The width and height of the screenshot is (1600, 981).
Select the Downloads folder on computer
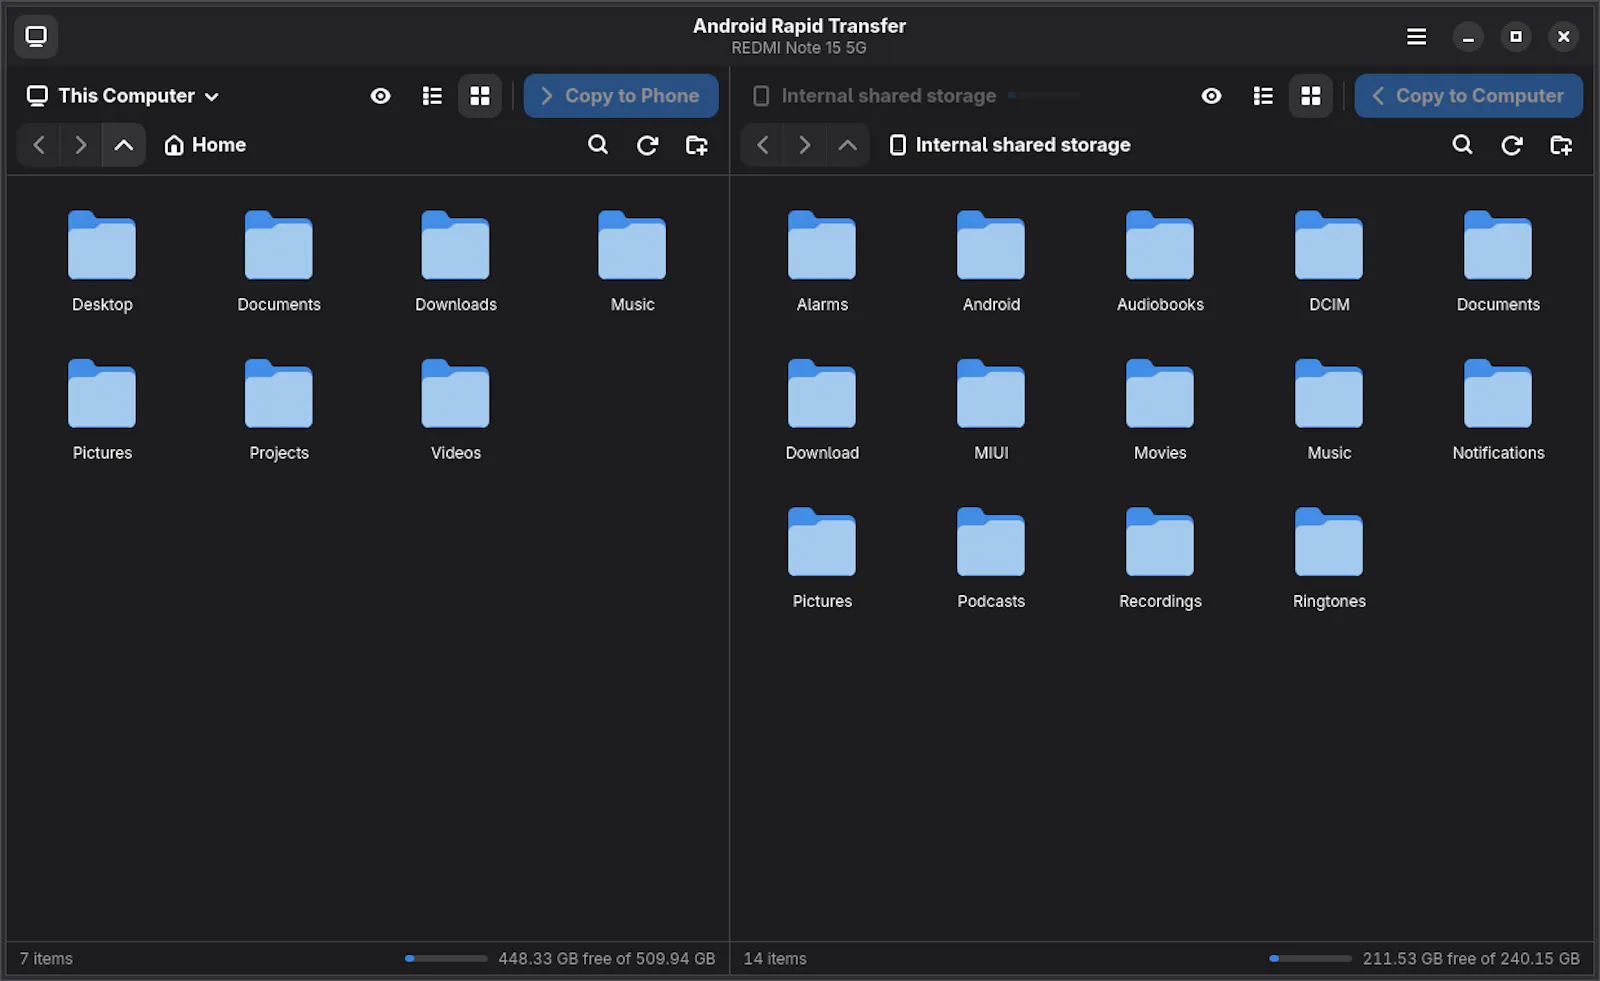(x=456, y=262)
